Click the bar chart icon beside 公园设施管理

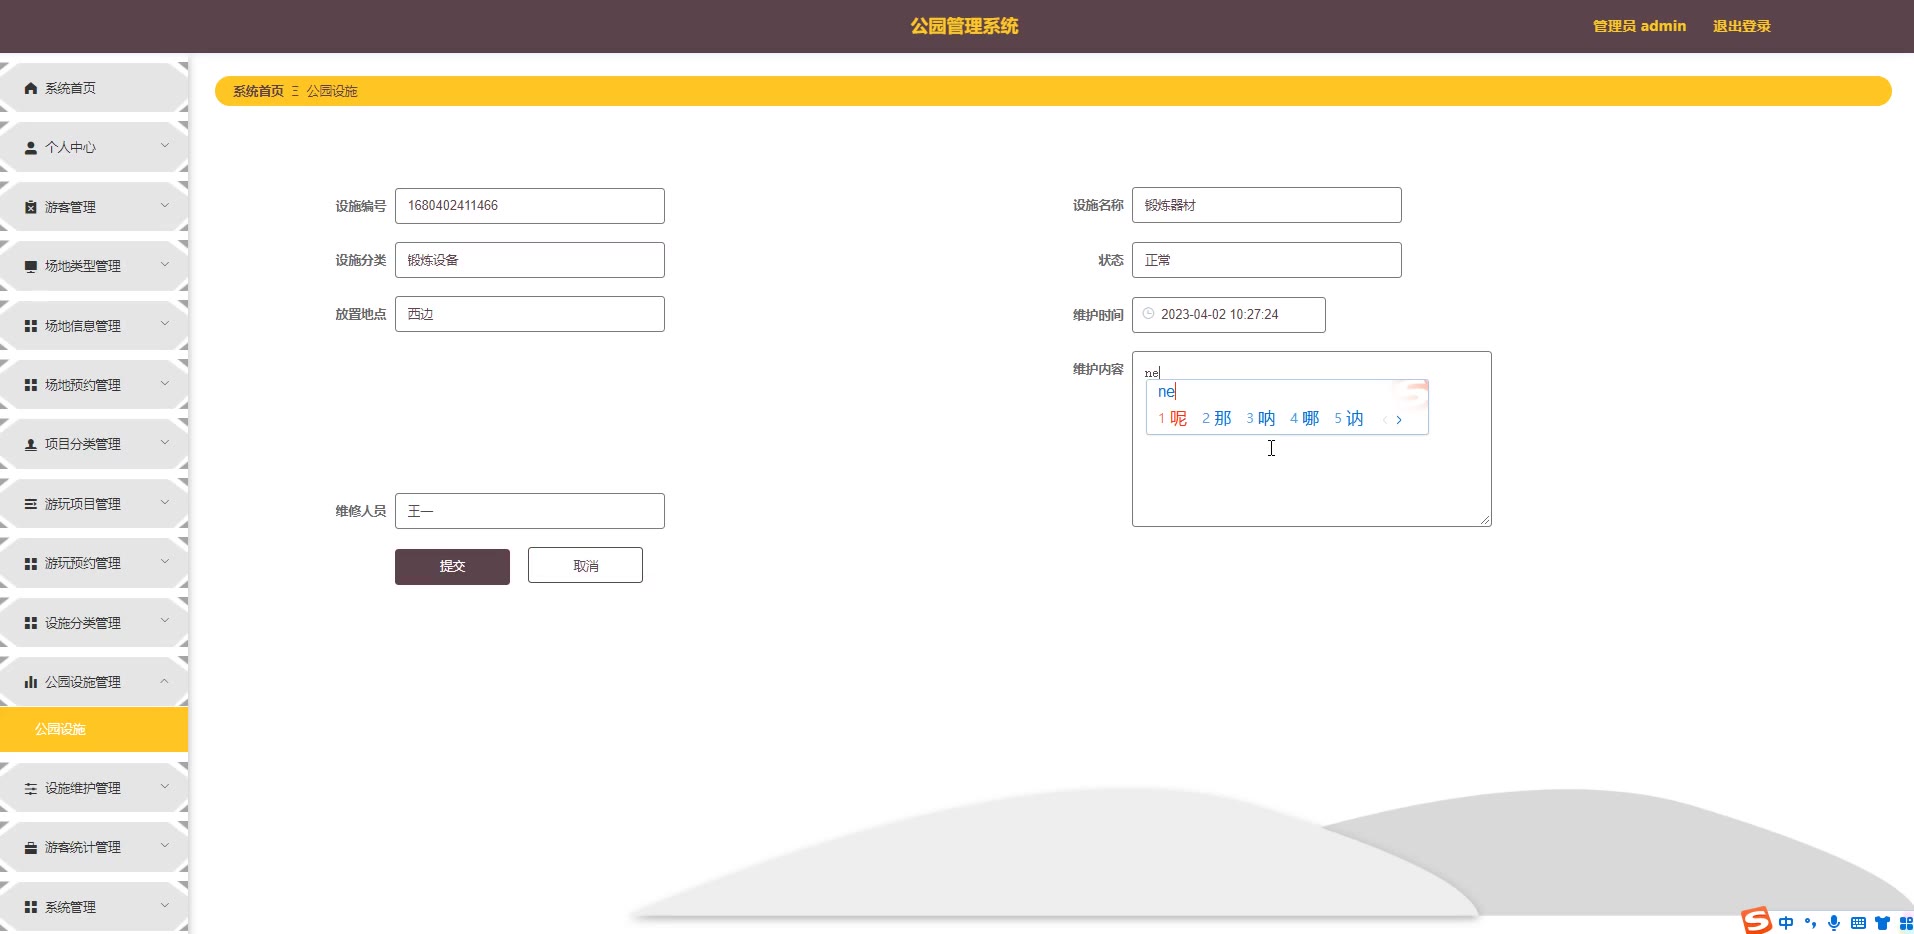point(31,682)
